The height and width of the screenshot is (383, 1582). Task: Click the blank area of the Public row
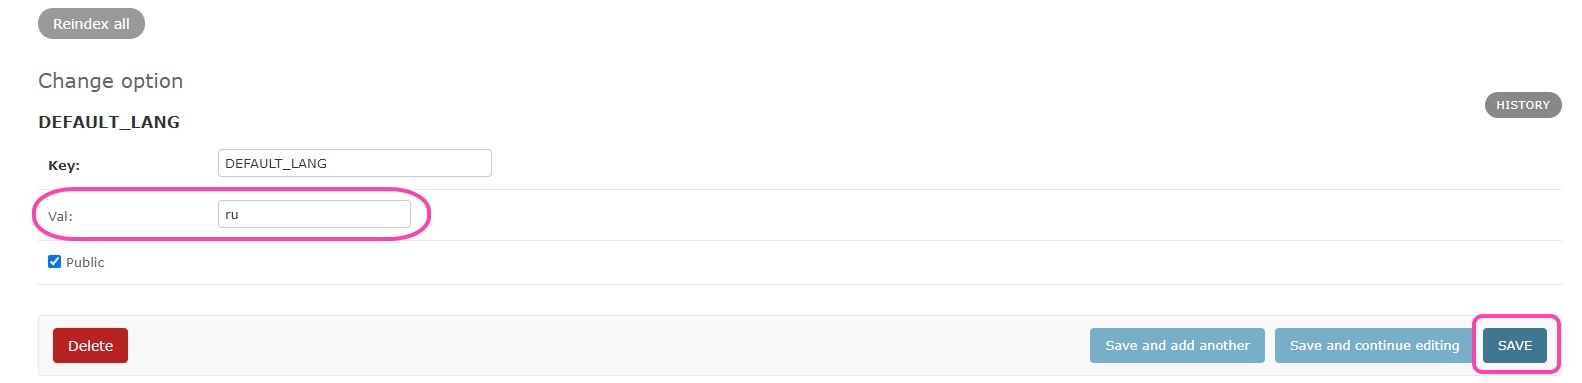tap(800, 262)
